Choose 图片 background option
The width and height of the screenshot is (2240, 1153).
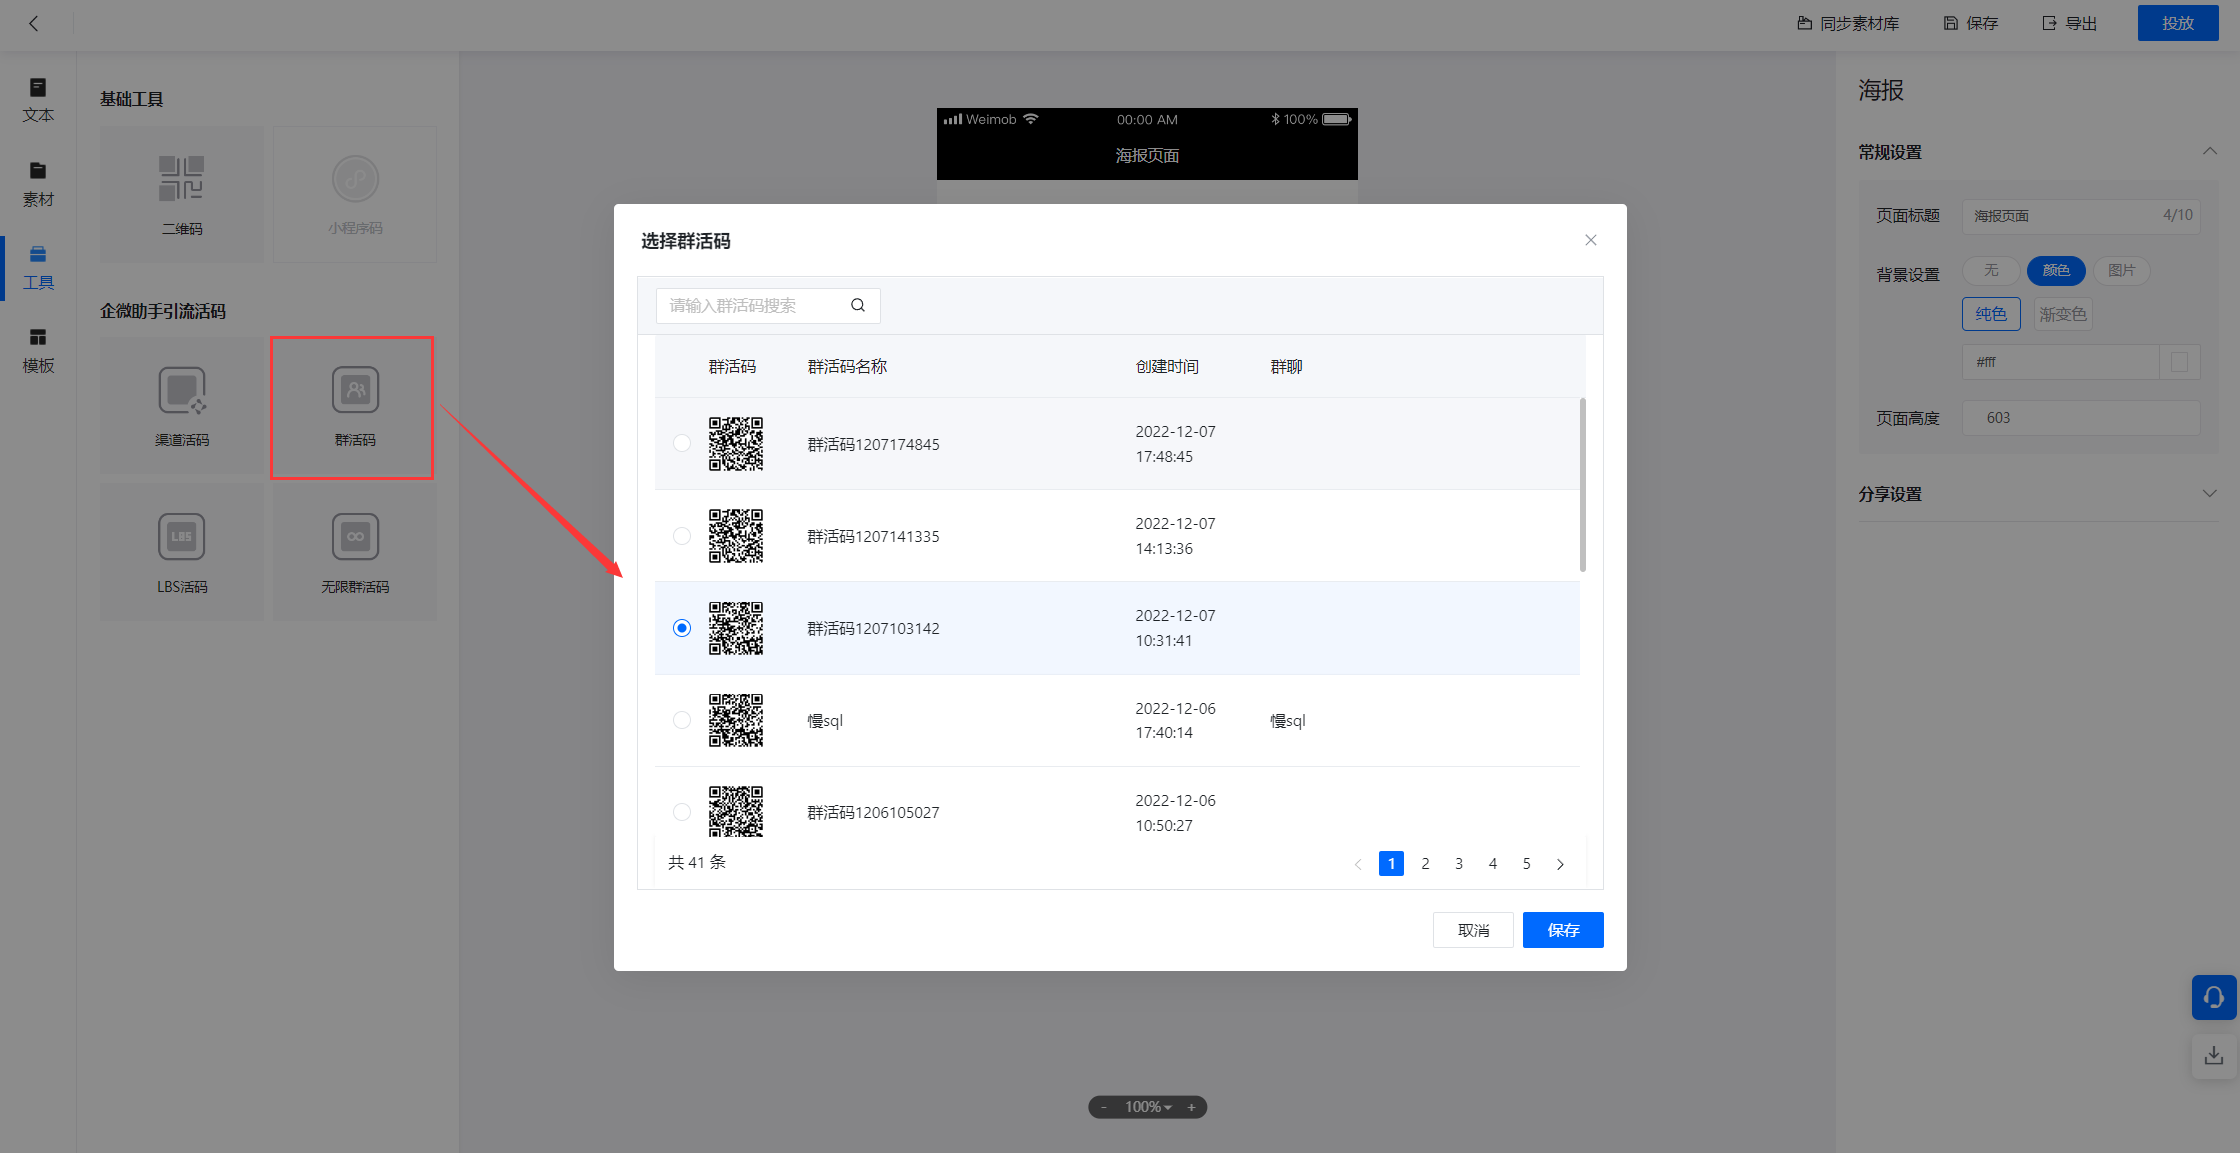pyautogui.click(x=2121, y=270)
